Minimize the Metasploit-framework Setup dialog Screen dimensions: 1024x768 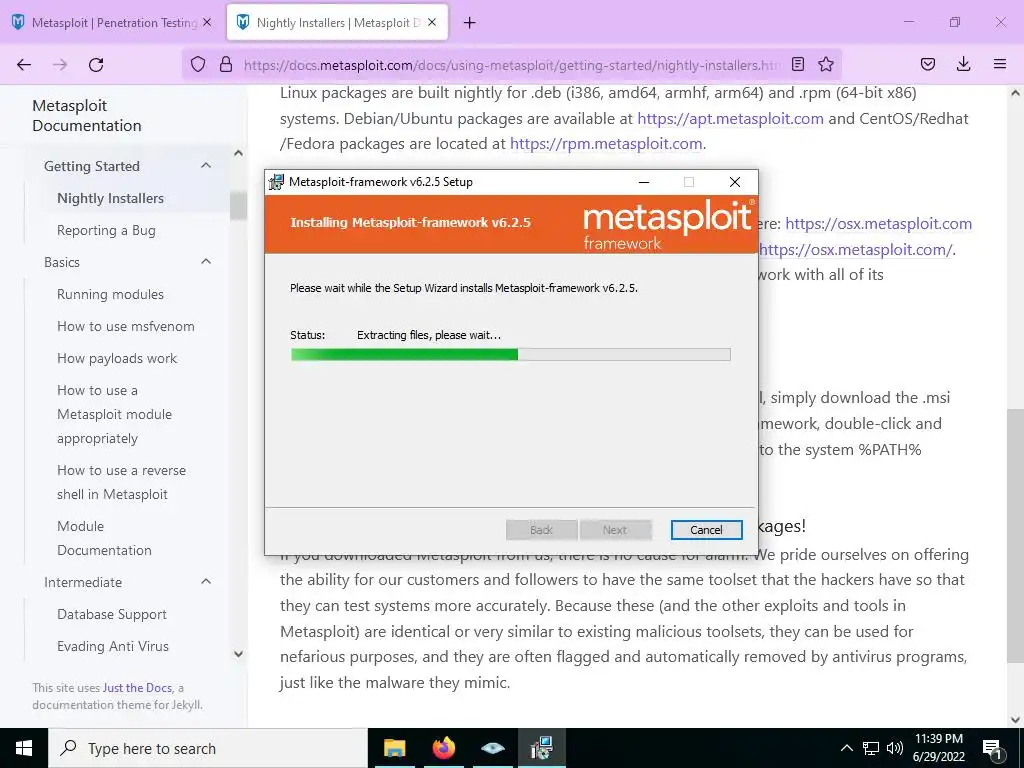click(644, 182)
